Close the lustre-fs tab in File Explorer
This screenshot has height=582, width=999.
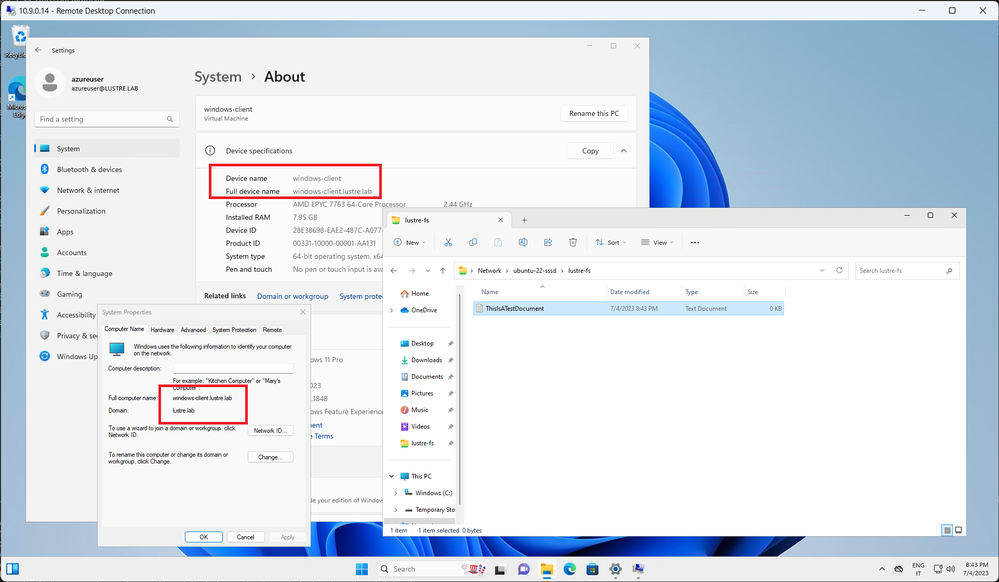click(500, 220)
